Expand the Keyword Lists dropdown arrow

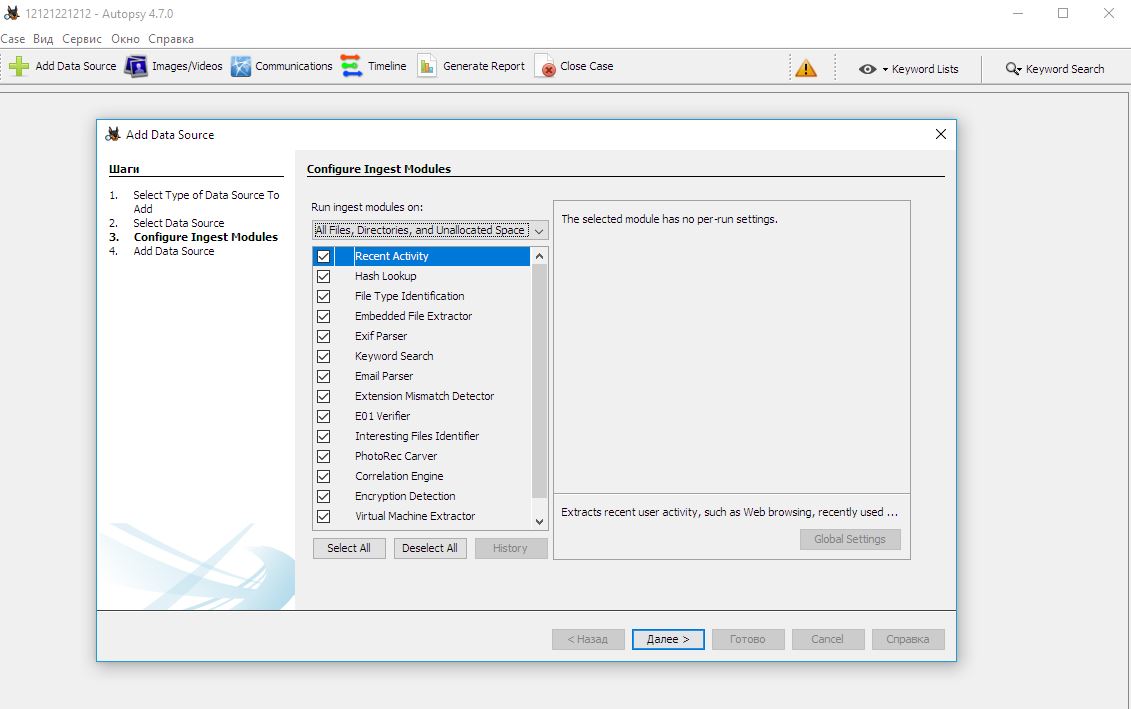click(885, 69)
